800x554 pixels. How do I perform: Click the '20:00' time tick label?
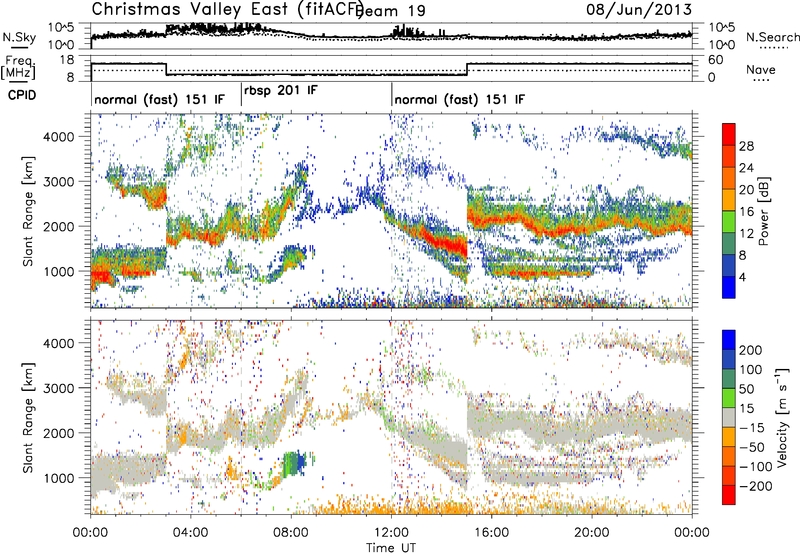click(592, 533)
